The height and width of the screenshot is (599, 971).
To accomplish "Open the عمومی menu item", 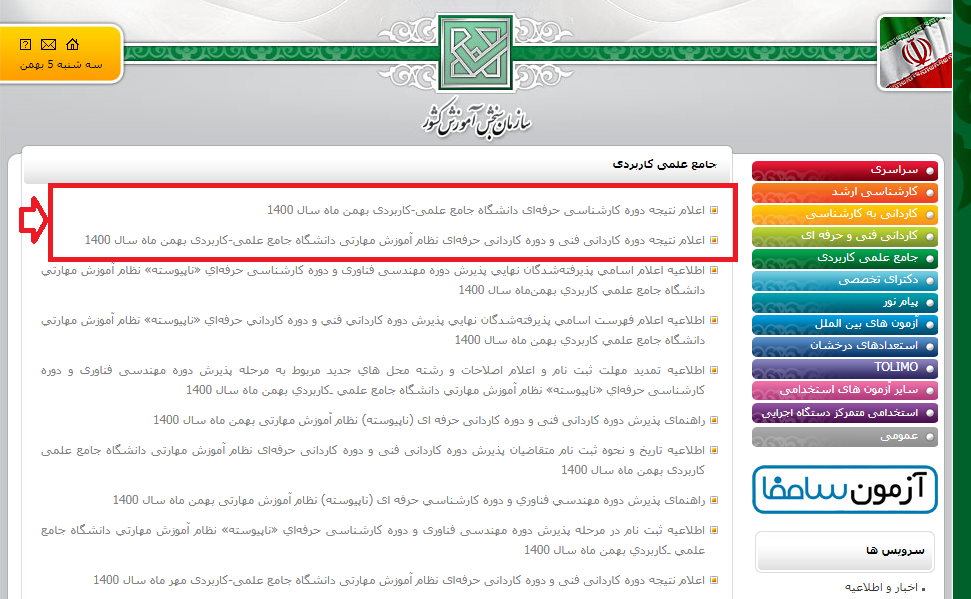I will click(845, 436).
